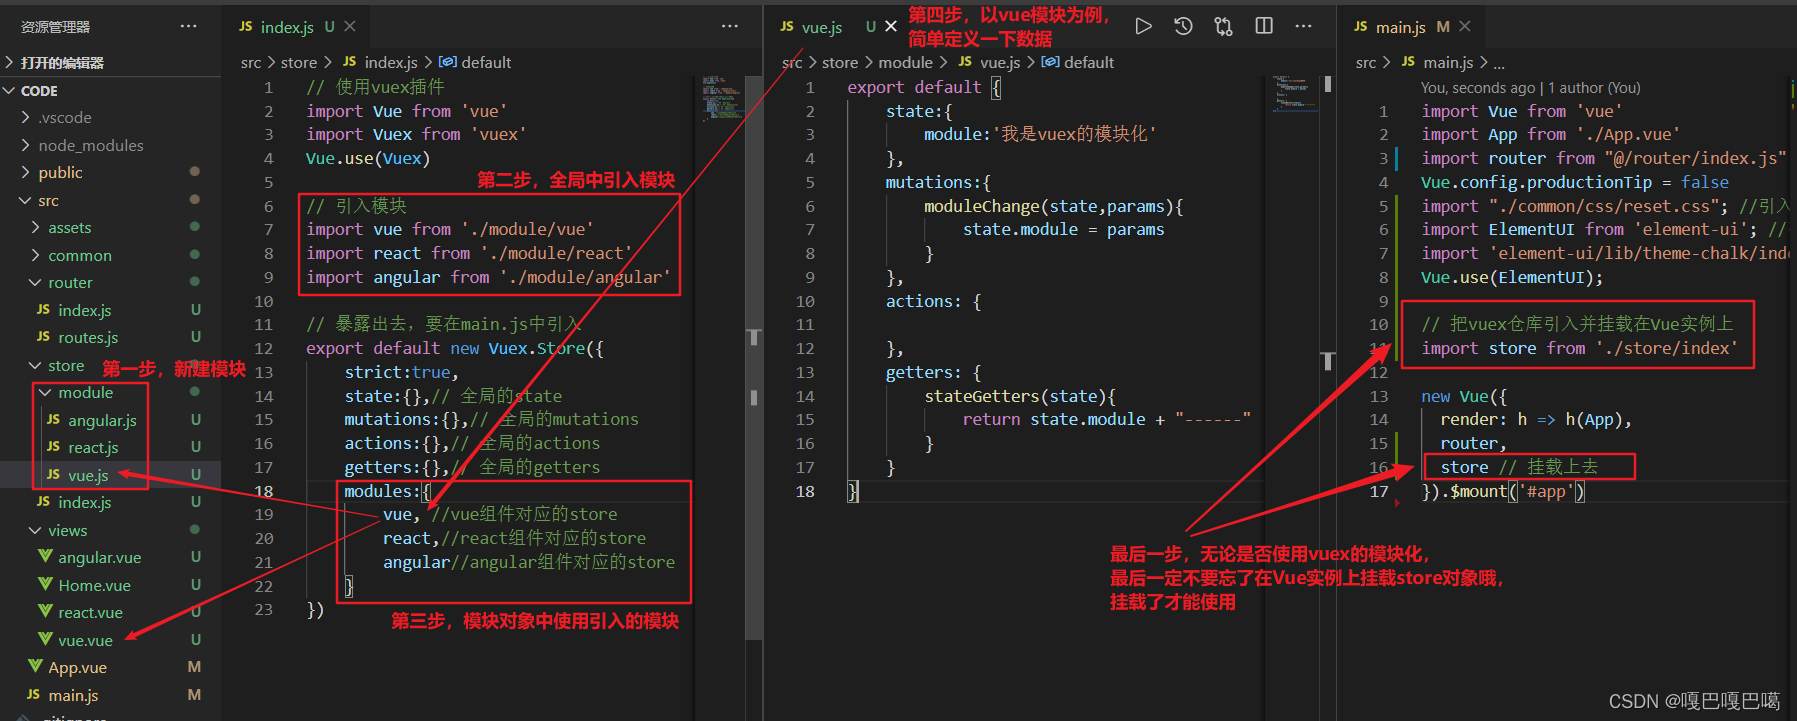Click 'src' breadcrumb in main.js editor

click(1365, 62)
